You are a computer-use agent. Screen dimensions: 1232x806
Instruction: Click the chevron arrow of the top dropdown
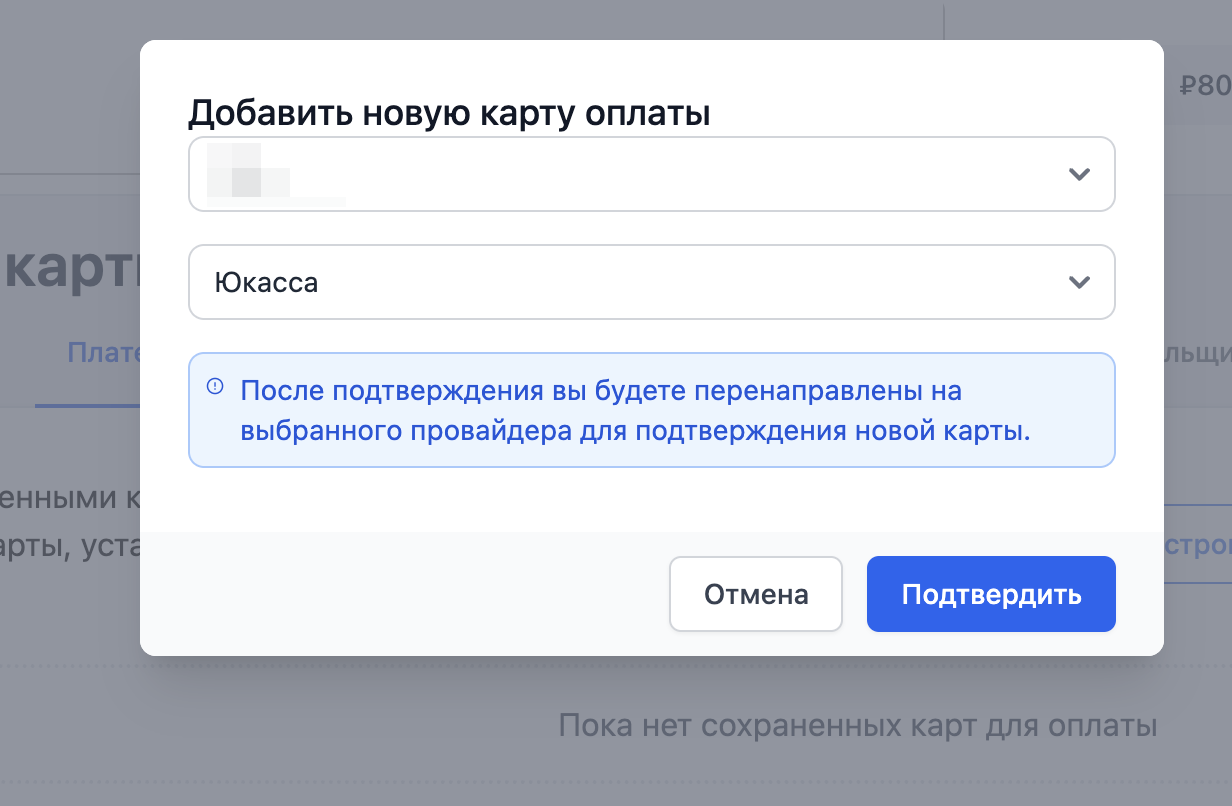pyautogui.click(x=1078, y=174)
